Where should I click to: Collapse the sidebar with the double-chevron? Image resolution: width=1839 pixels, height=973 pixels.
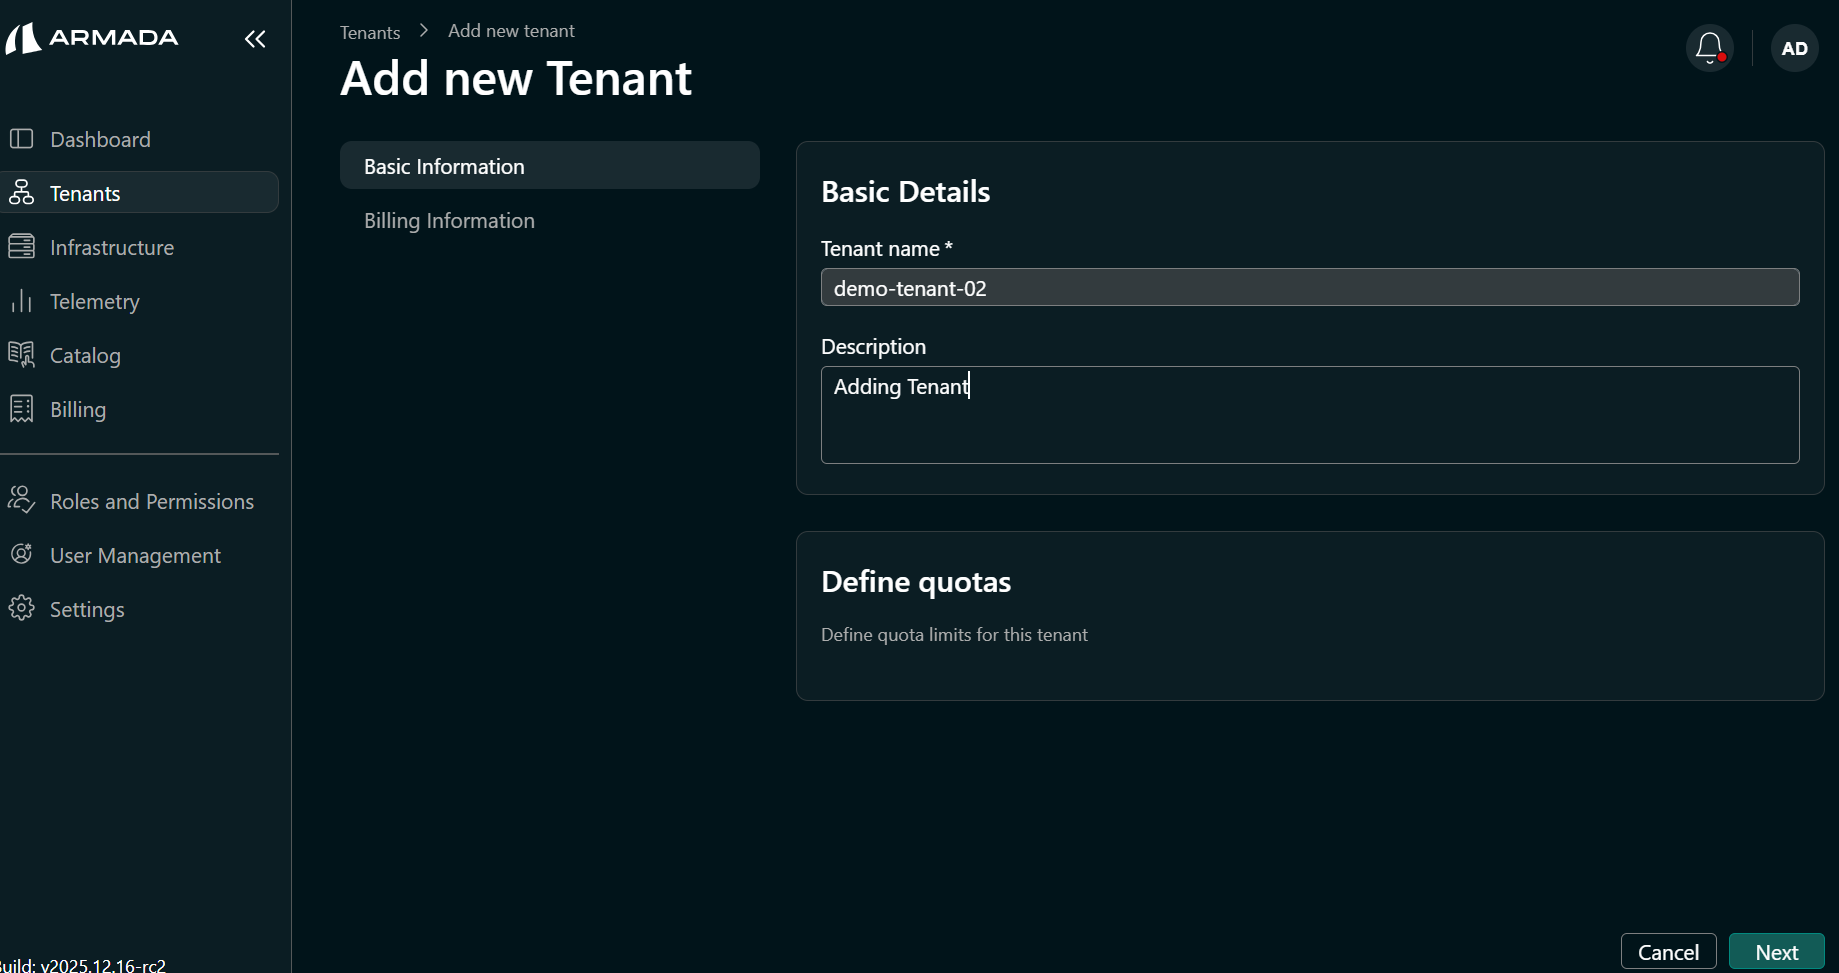(255, 39)
